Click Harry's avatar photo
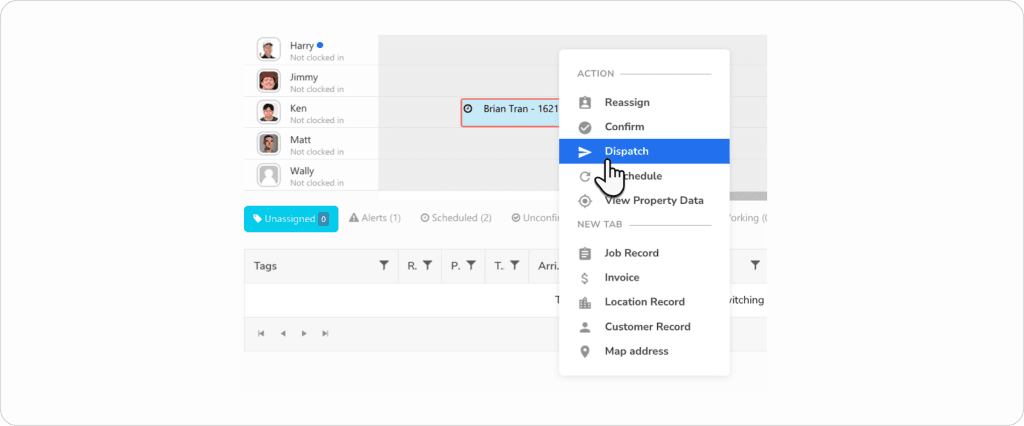 [x=268, y=50]
